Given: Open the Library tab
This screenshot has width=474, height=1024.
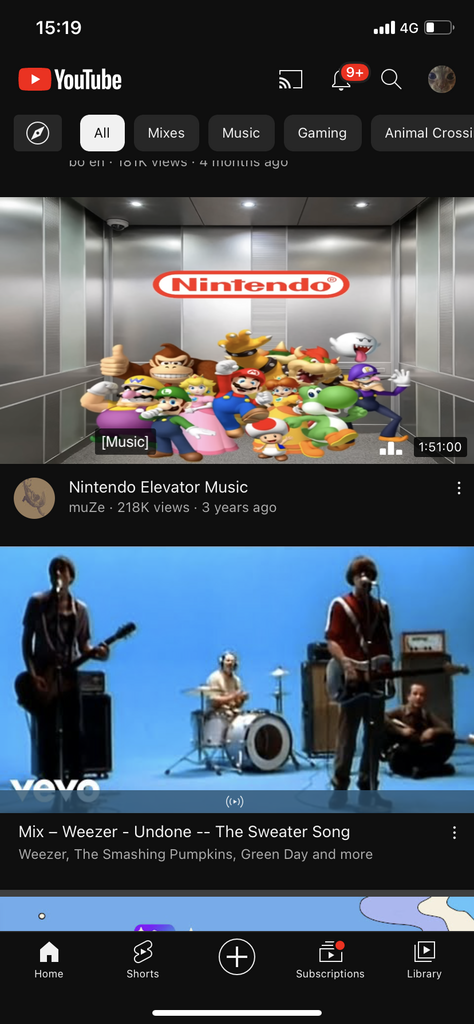Looking at the screenshot, I should point(424,960).
